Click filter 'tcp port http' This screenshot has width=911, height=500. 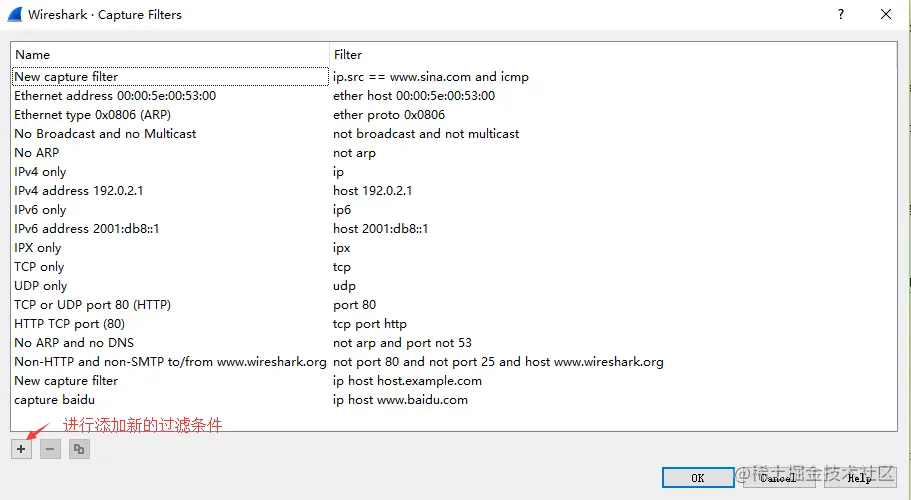click(370, 324)
